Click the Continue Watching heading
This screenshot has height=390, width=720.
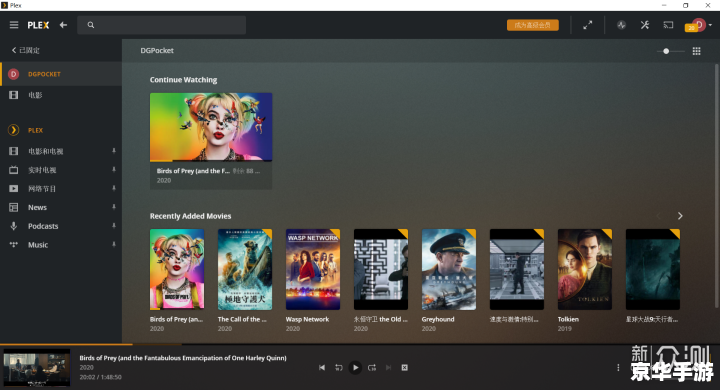[x=183, y=79]
